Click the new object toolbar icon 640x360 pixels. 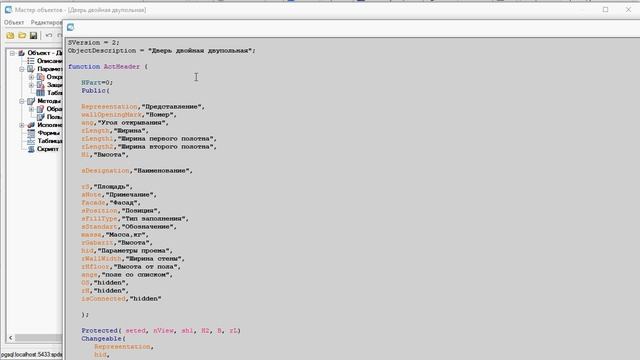pyautogui.click(x=10, y=36)
